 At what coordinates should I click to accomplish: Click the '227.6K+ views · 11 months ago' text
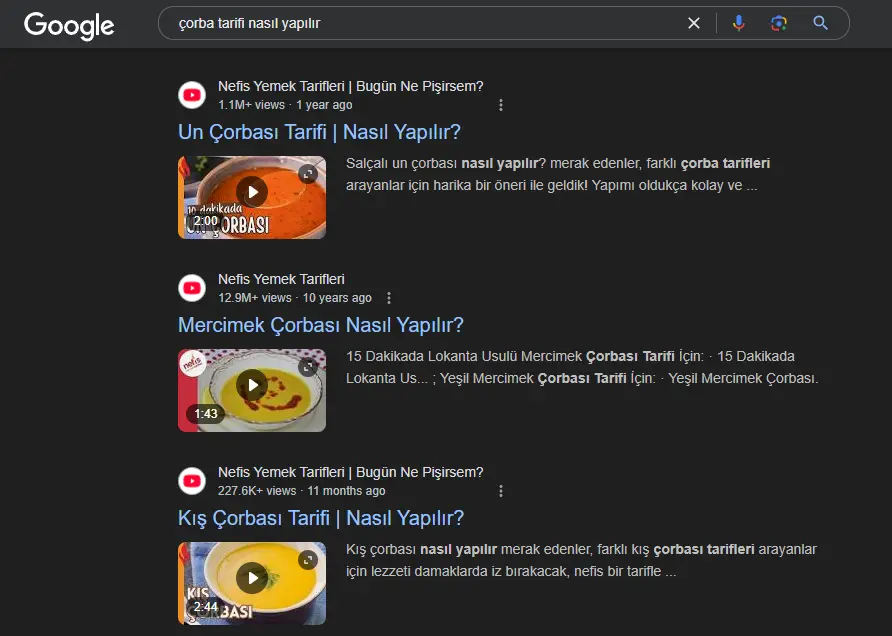pos(302,491)
